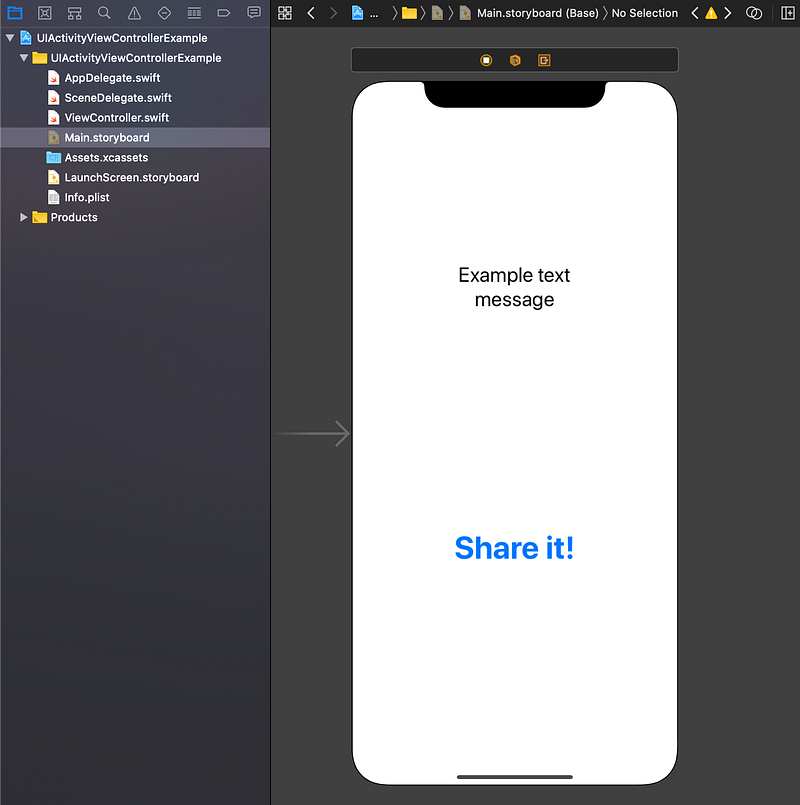The height and width of the screenshot is (805, 800).
Task: Select Main.storyboard in navigator
Action: (x=135, y=138)
